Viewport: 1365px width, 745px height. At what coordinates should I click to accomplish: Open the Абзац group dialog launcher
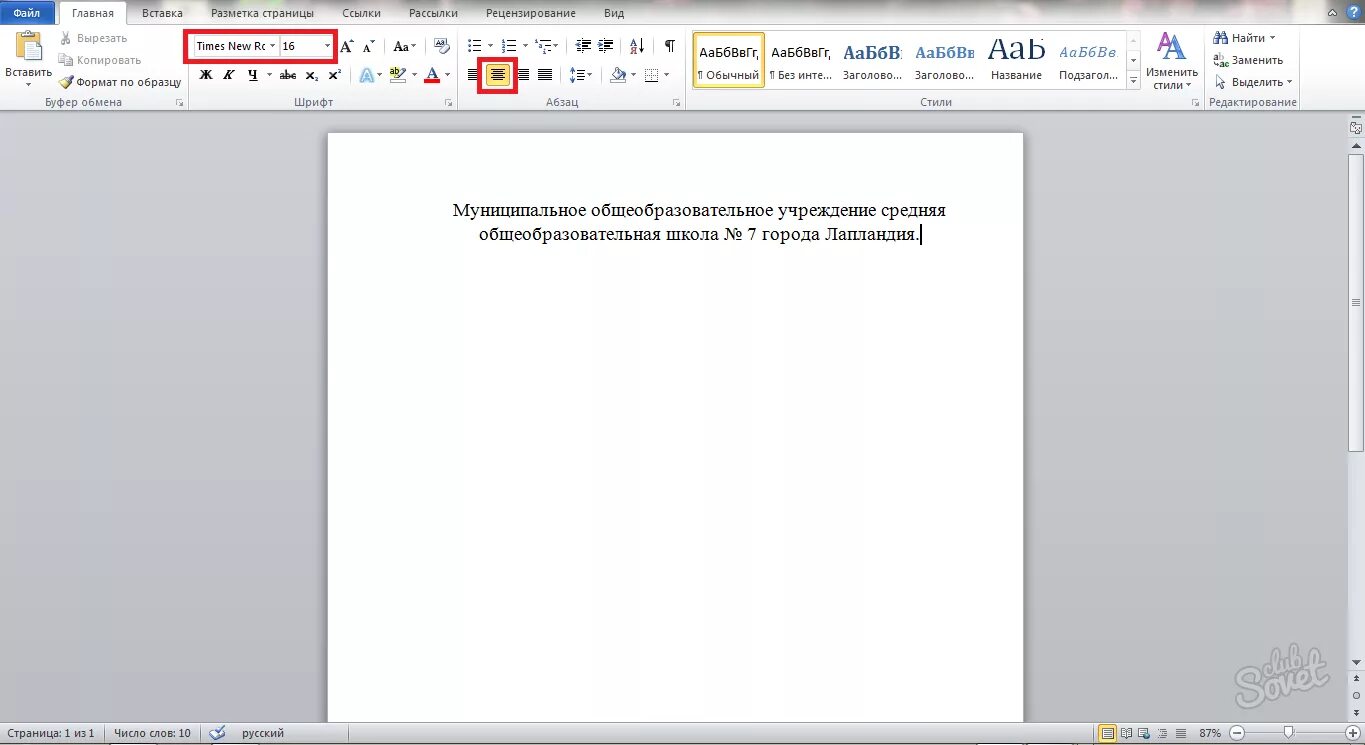tap(676, 103)
